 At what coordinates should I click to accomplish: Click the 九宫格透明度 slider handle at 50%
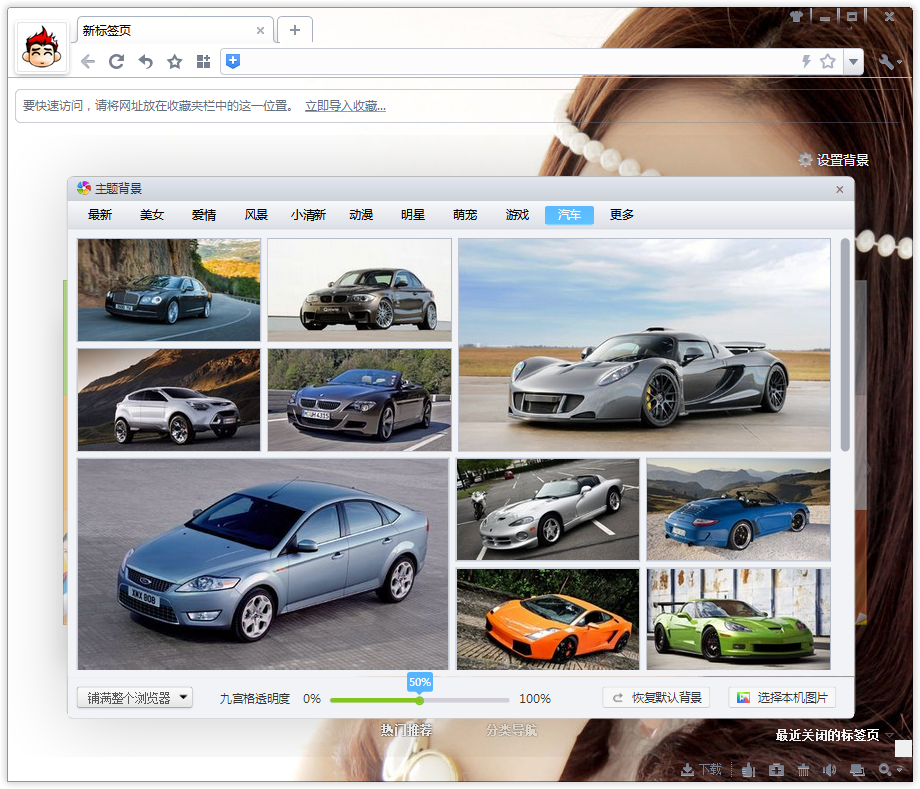(x=420, y=700)
